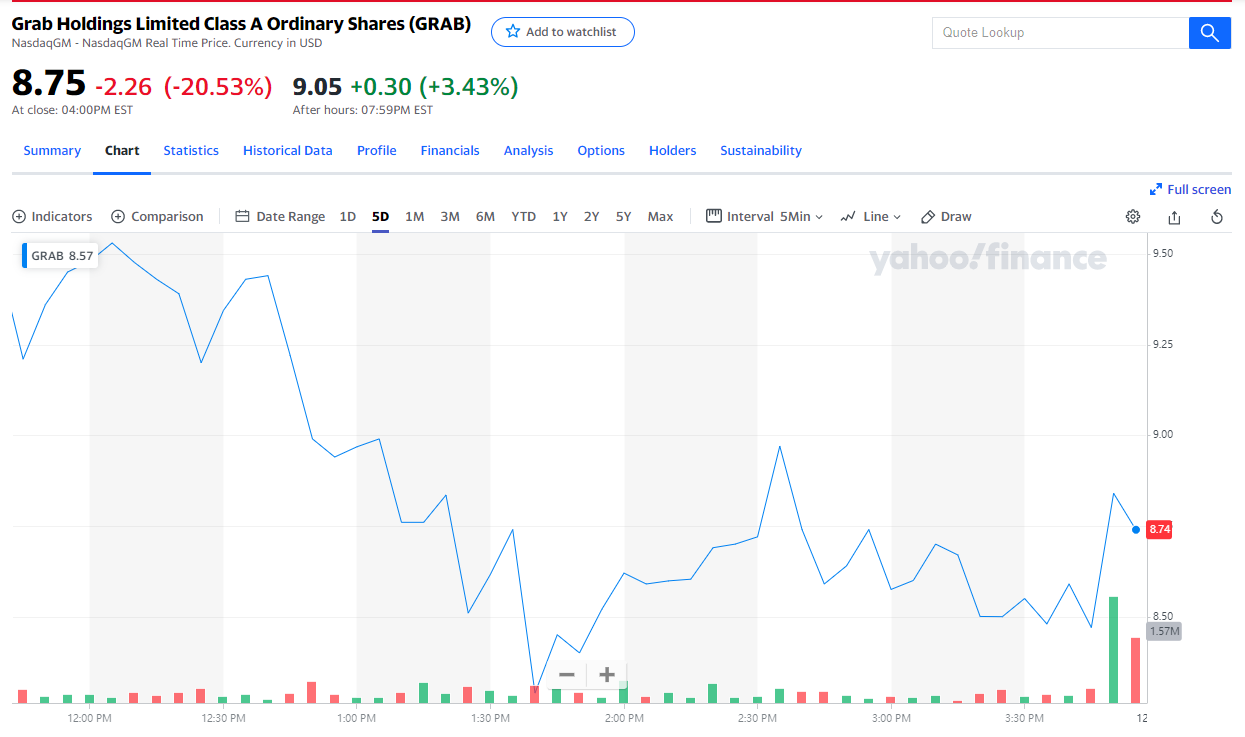
Task: Select the 5Y range
Action: pyautogui.click(x=623, y=217)
